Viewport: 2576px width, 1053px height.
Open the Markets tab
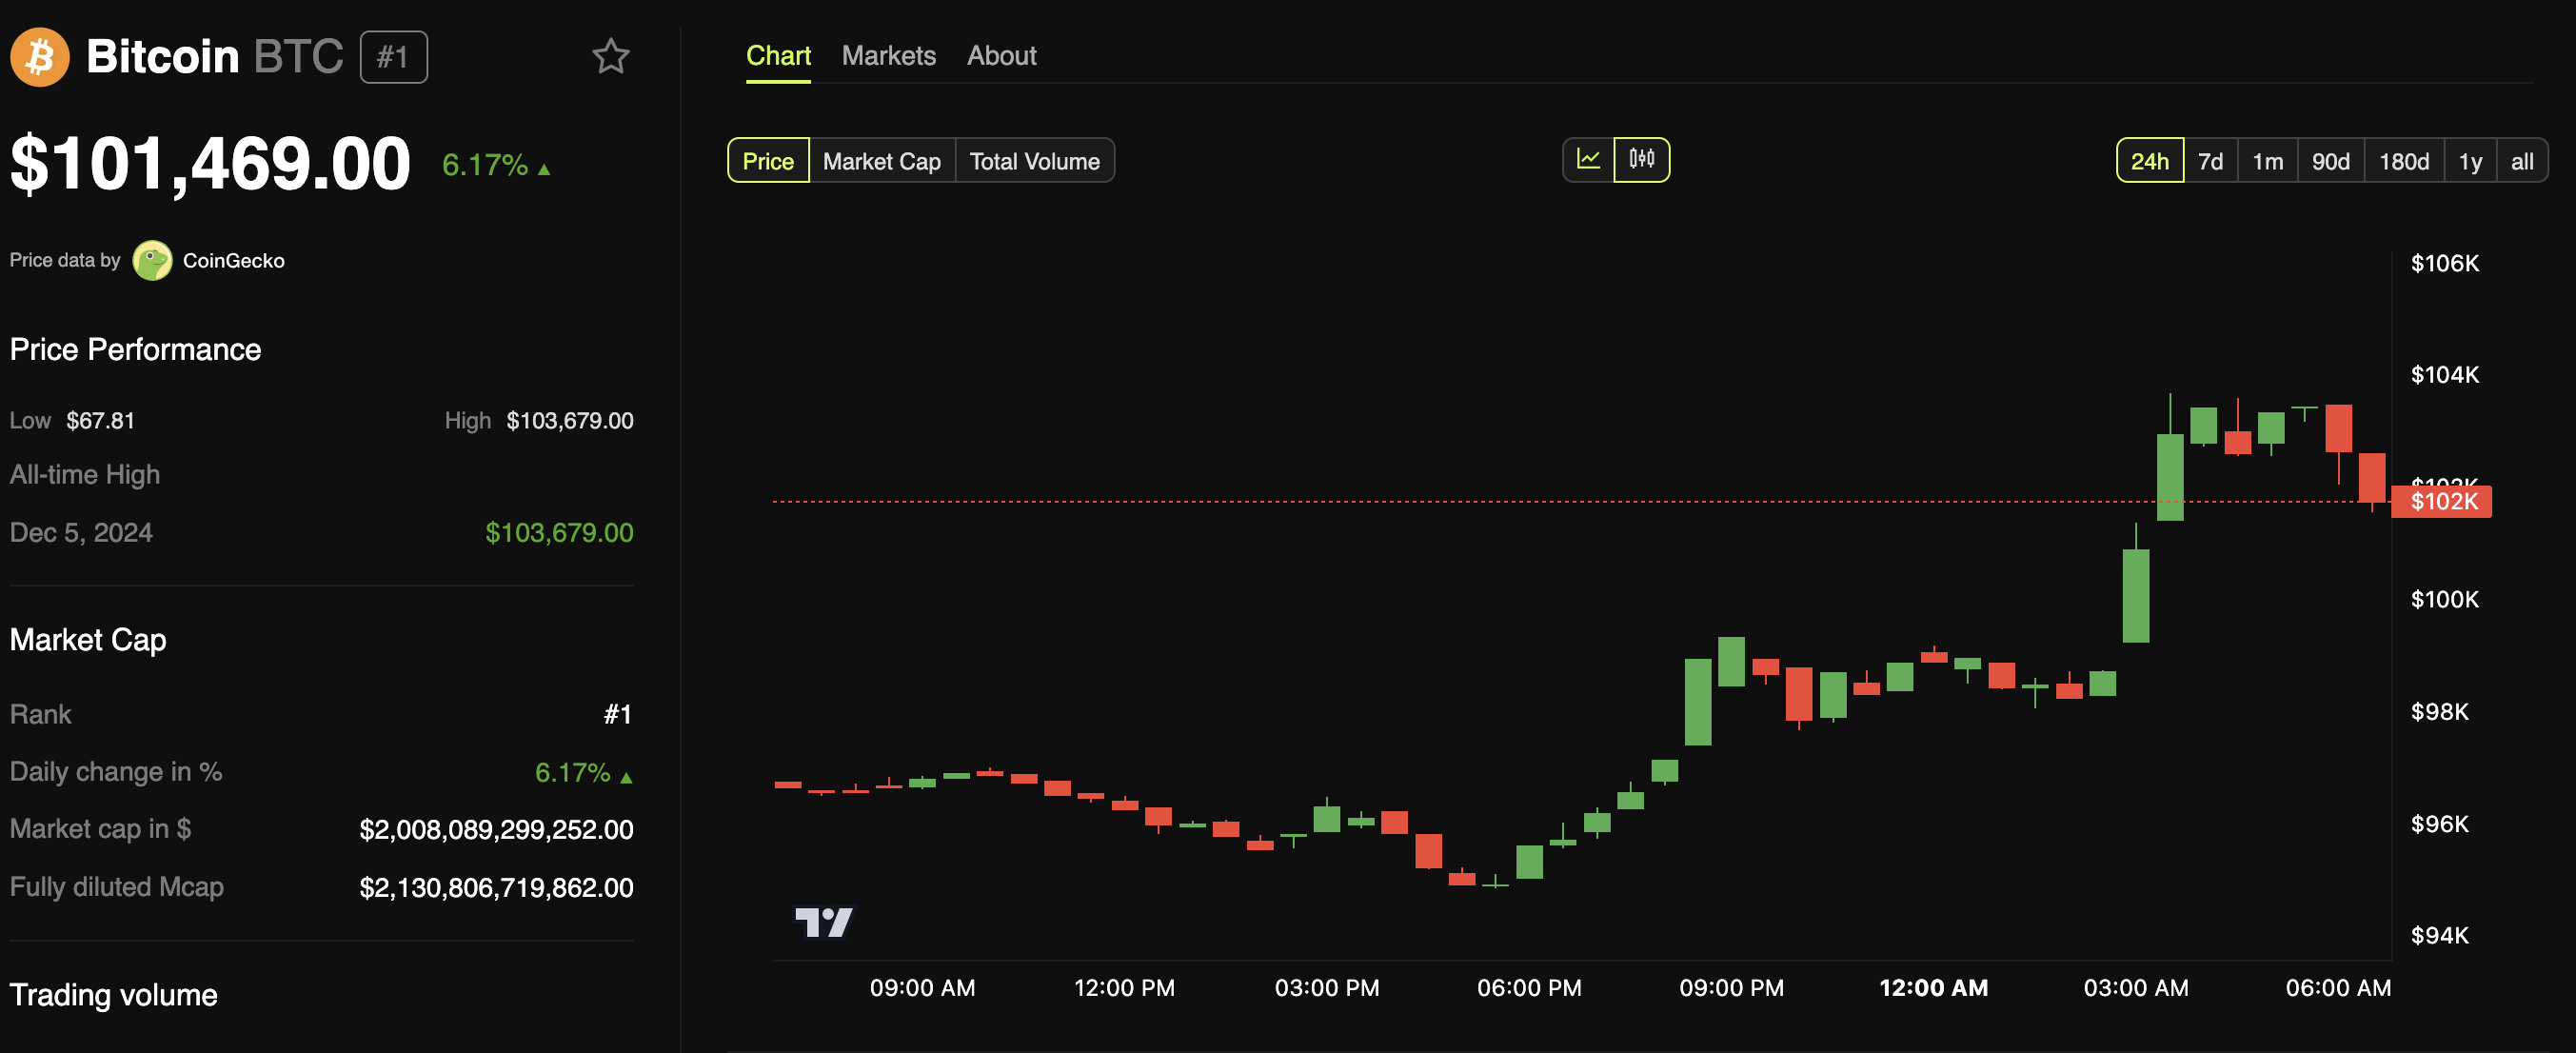click(x=888, y=56)
